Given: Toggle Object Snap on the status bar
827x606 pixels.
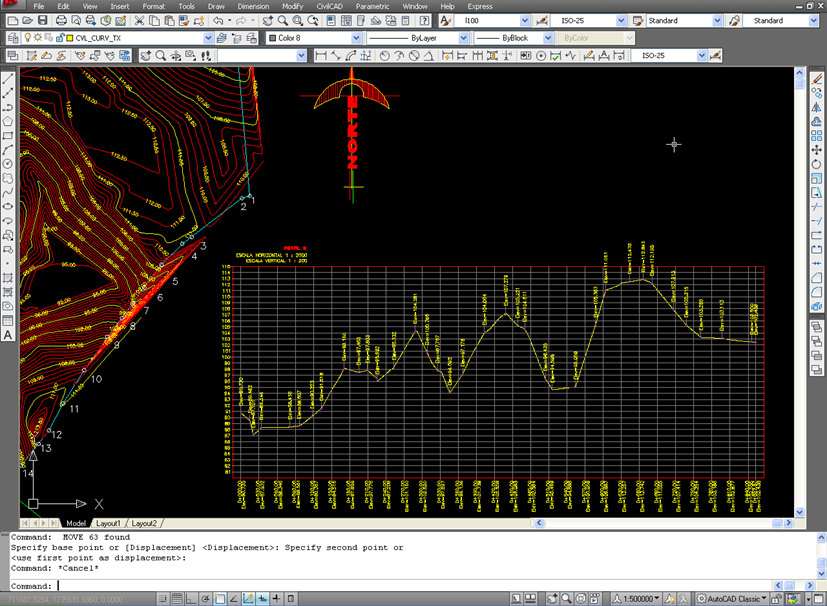Looking at the screenshot, I should pyautogui.click(x=220, y=597).
